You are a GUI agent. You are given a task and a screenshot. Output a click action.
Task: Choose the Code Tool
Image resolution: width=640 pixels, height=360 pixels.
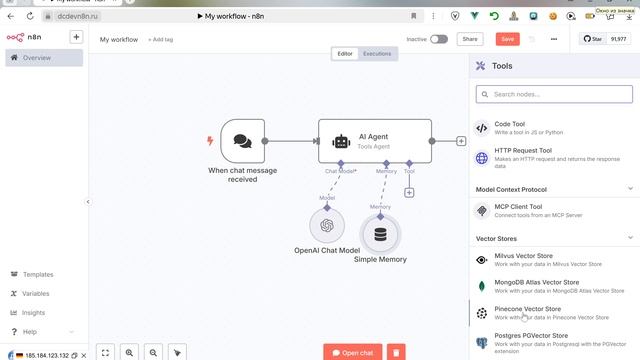point(555,128)
